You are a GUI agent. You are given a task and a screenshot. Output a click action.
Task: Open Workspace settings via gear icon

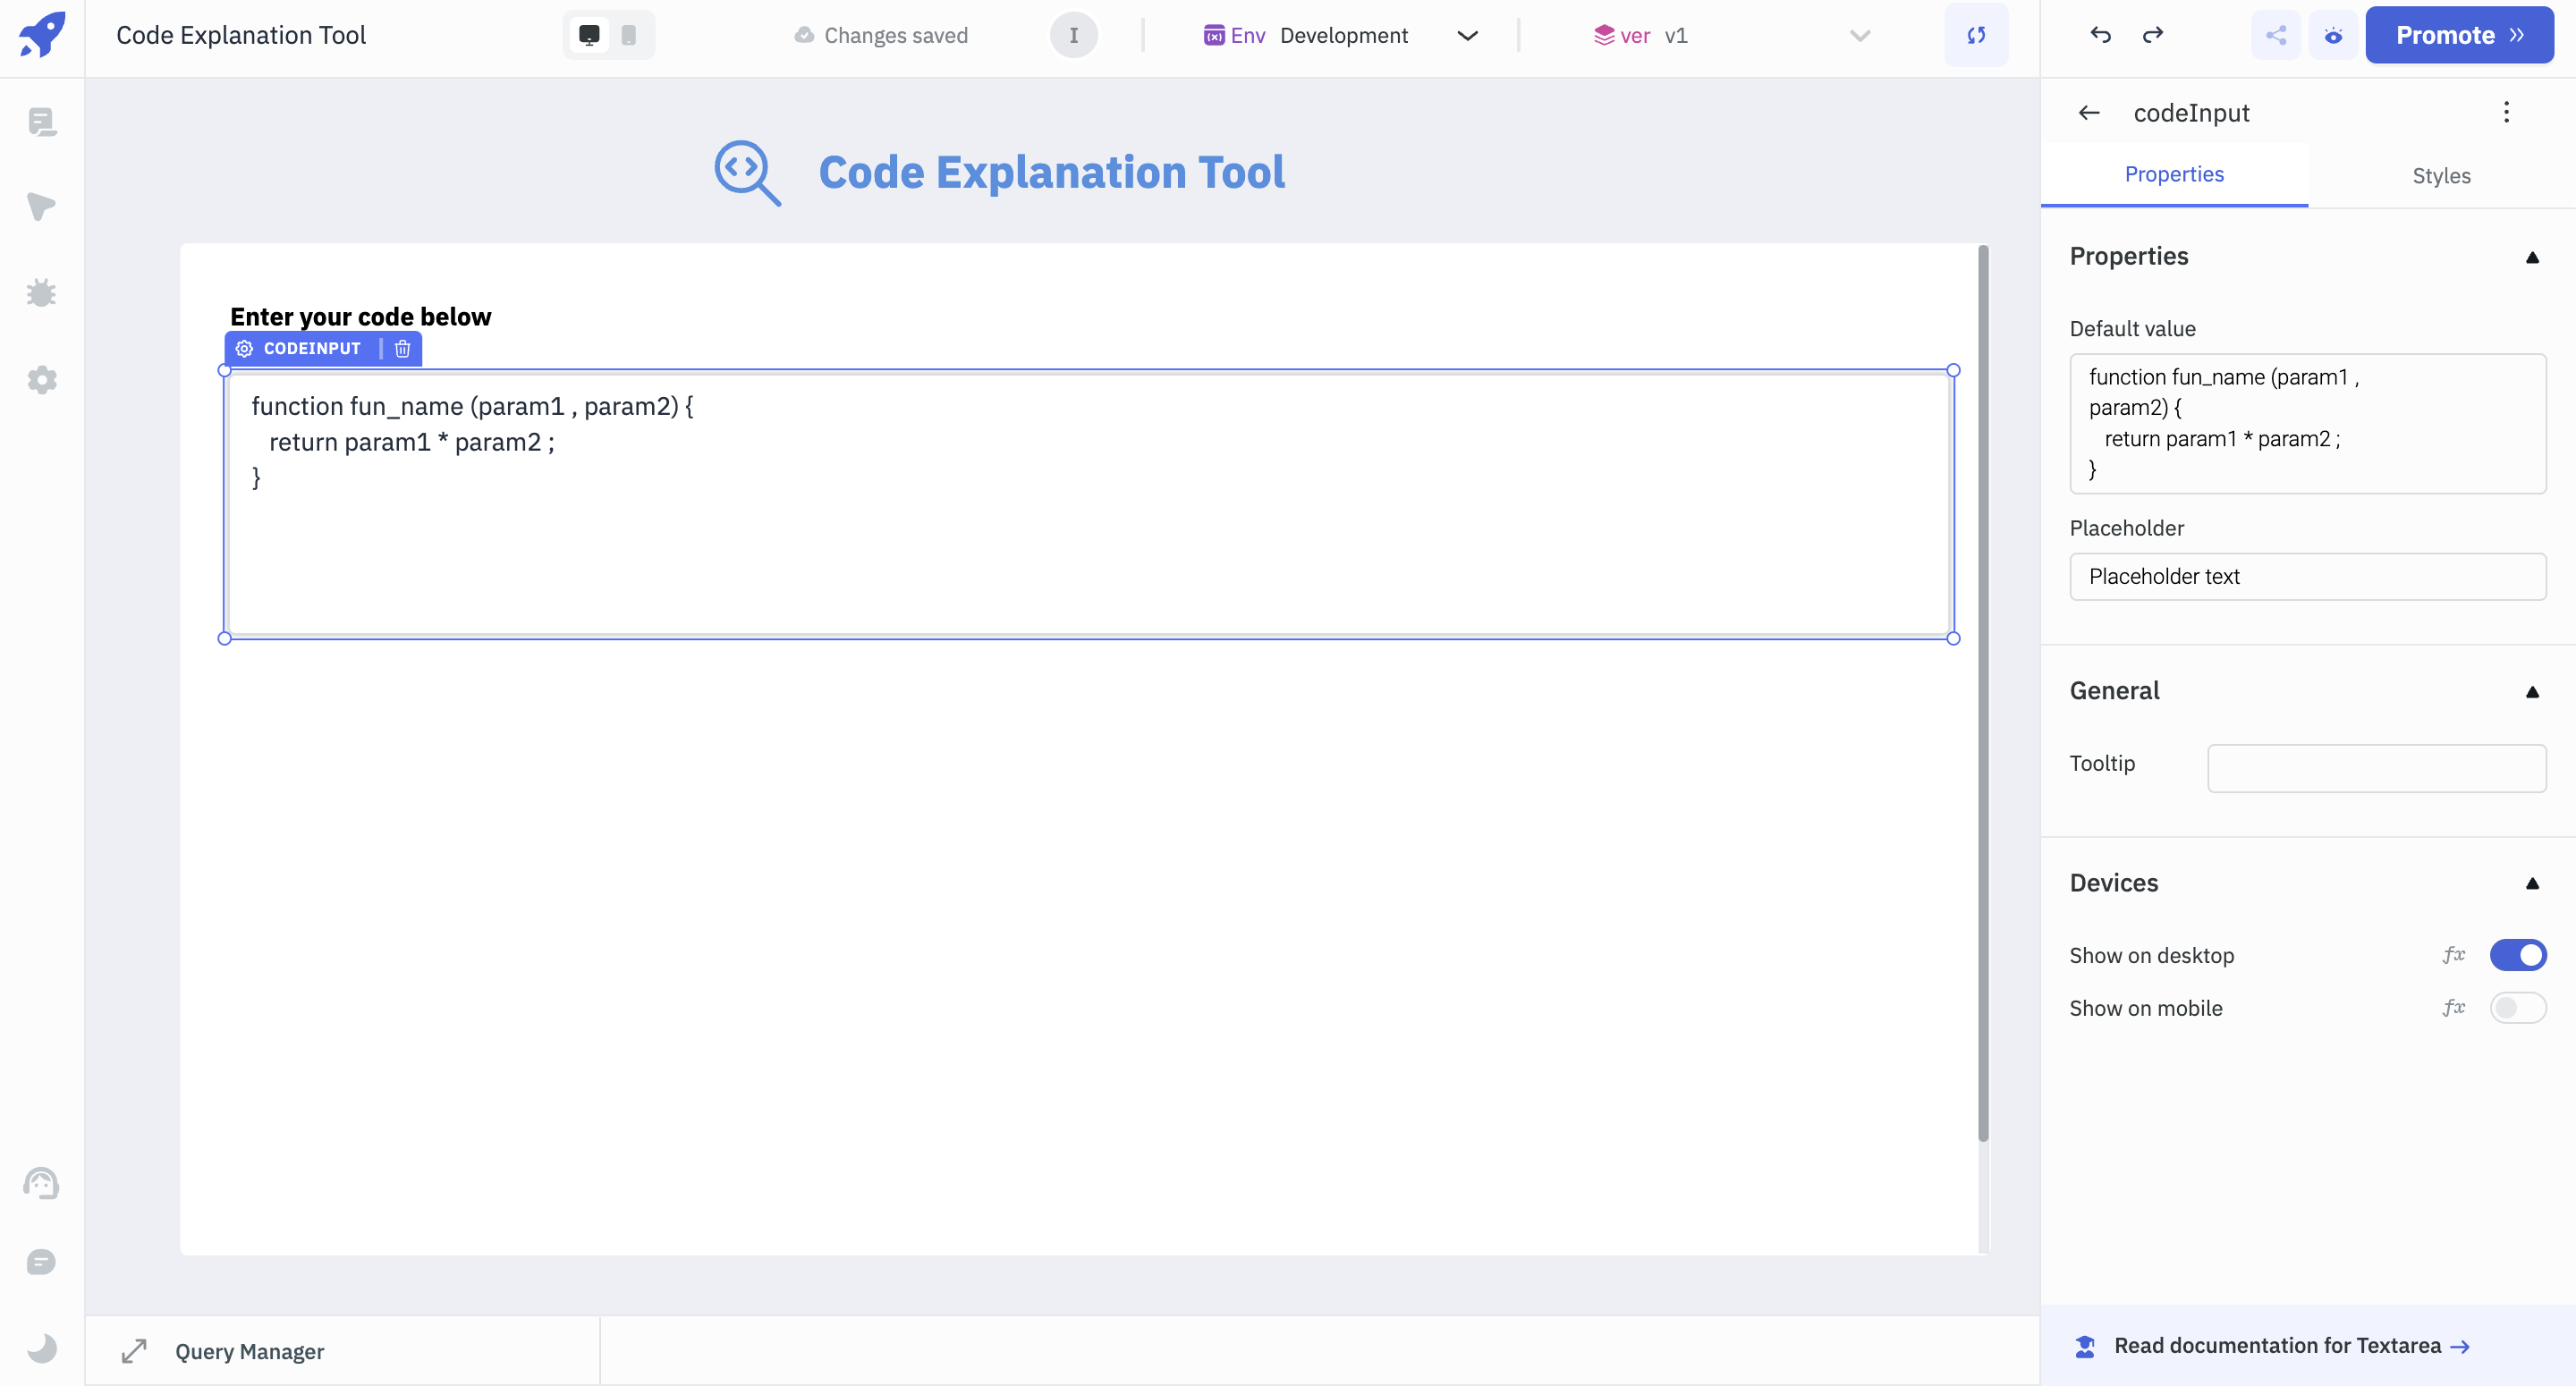pyautogui.click(x=43, y=380)
